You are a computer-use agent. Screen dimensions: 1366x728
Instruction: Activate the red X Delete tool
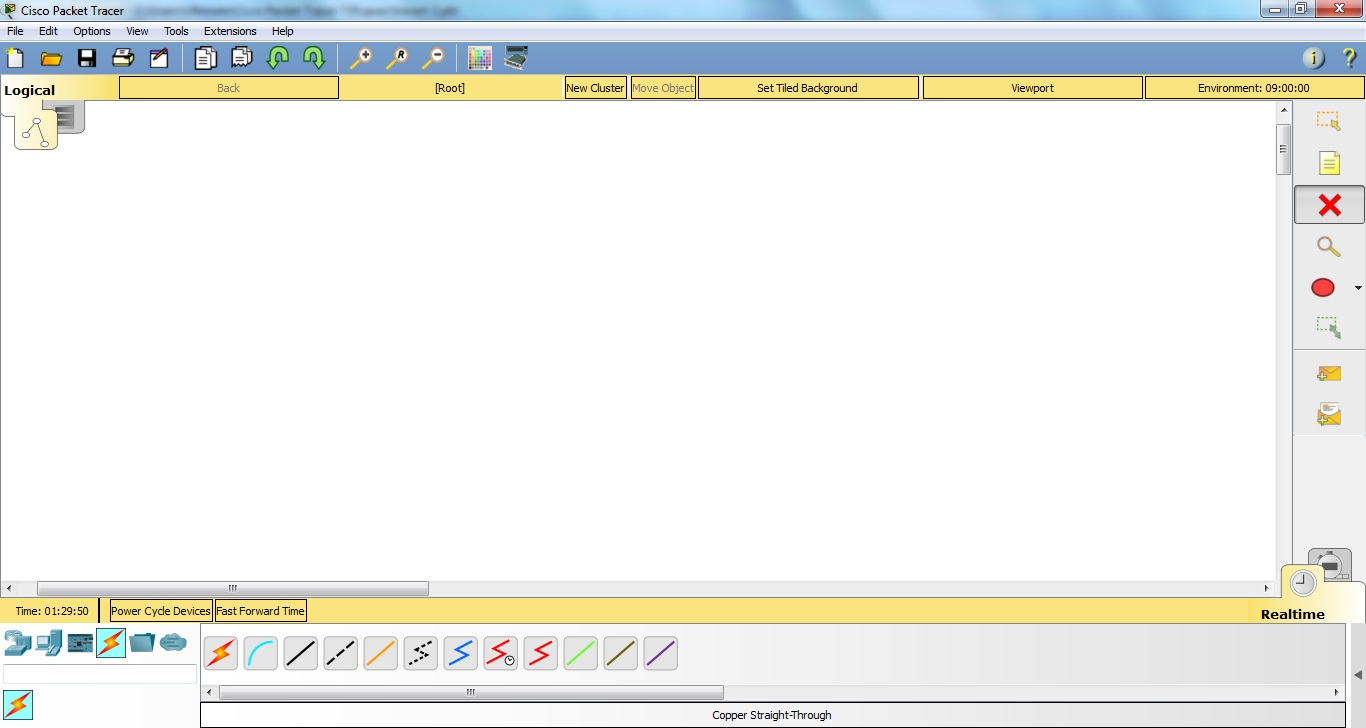click(x=1329, y=205)
